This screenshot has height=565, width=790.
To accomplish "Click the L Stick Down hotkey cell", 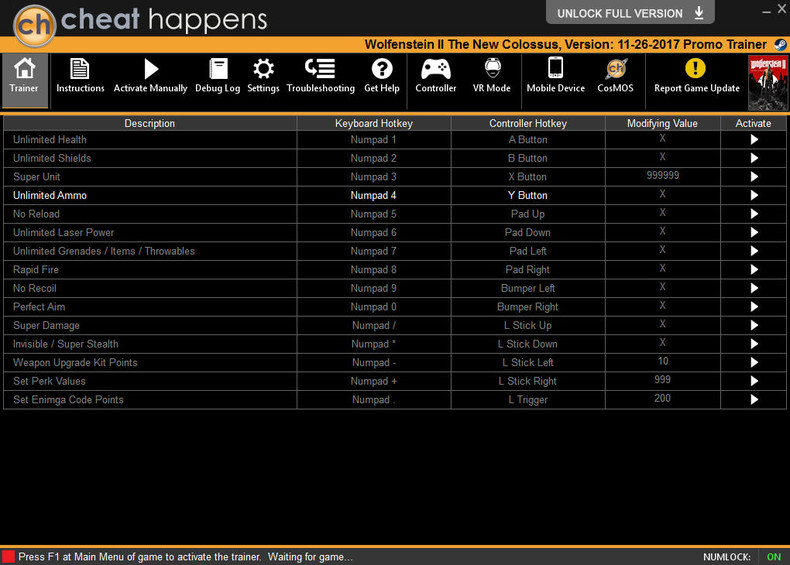I will (x=528, y=344).
